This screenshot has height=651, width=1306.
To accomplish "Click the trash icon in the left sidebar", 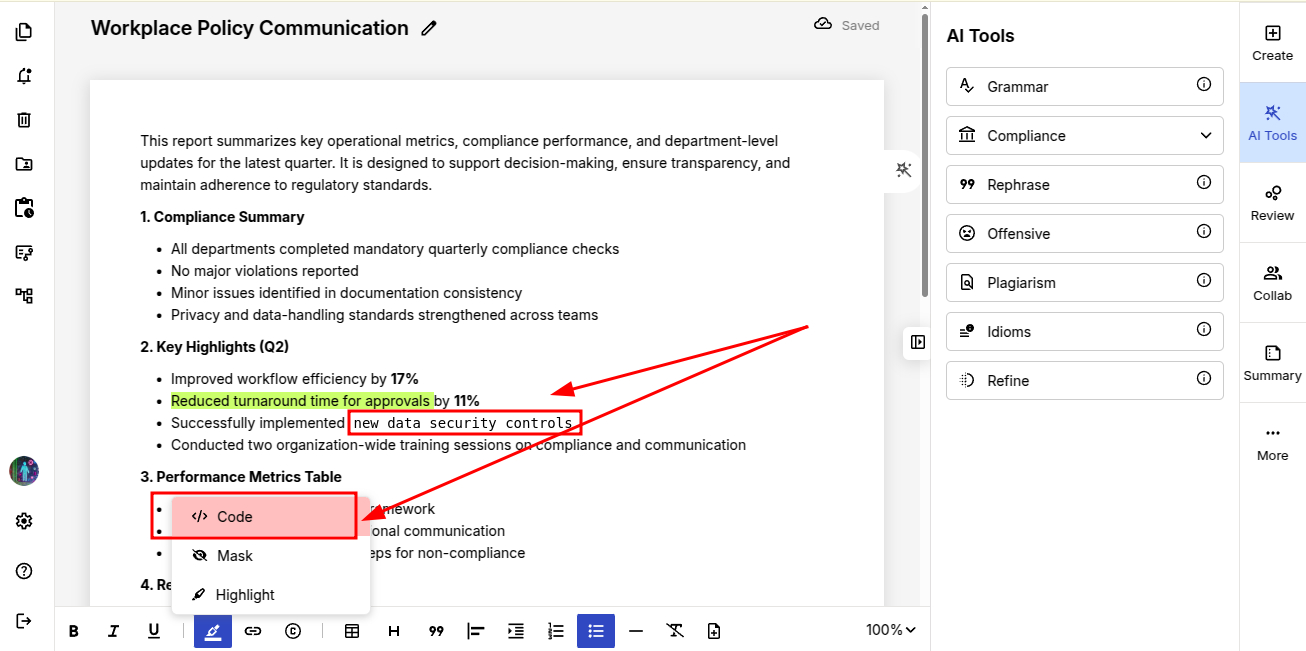I will click(24, 120).
